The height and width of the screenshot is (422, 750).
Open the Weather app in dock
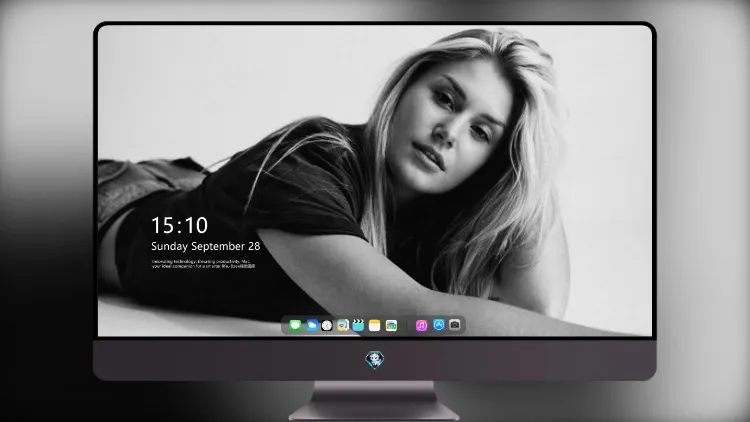click(312, 325)
